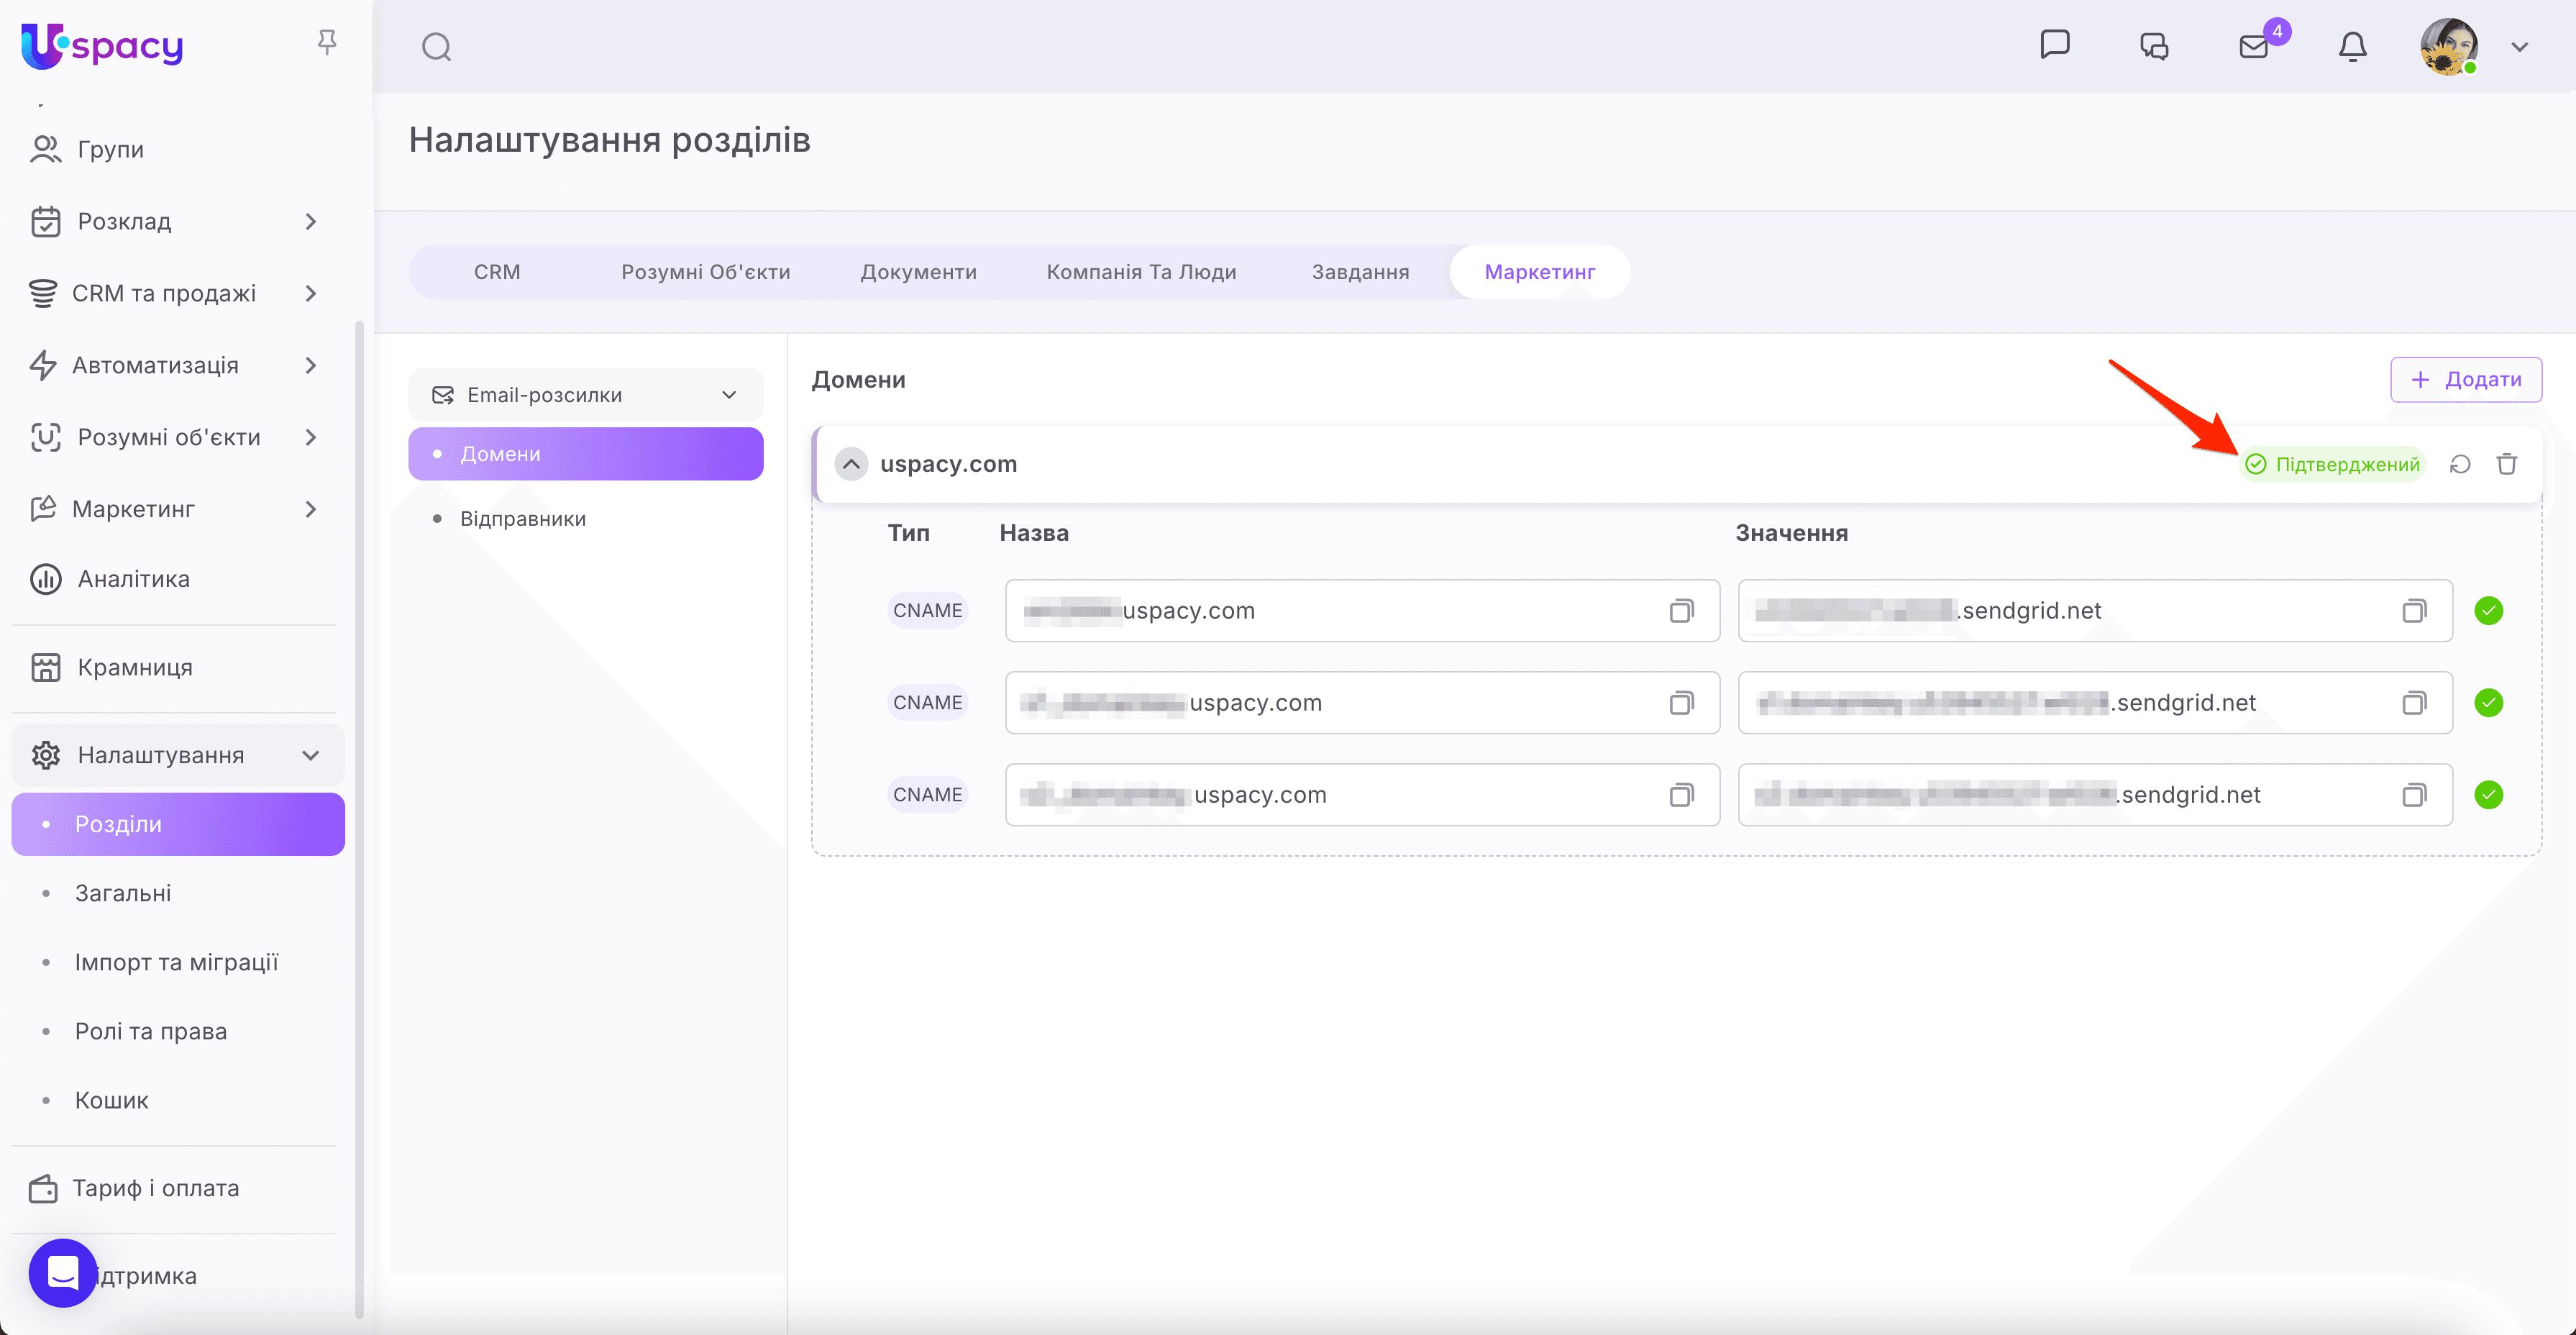Click the second CNAME name field
Viewport: 2576px width, 1335px height.
click(1330, 703)
